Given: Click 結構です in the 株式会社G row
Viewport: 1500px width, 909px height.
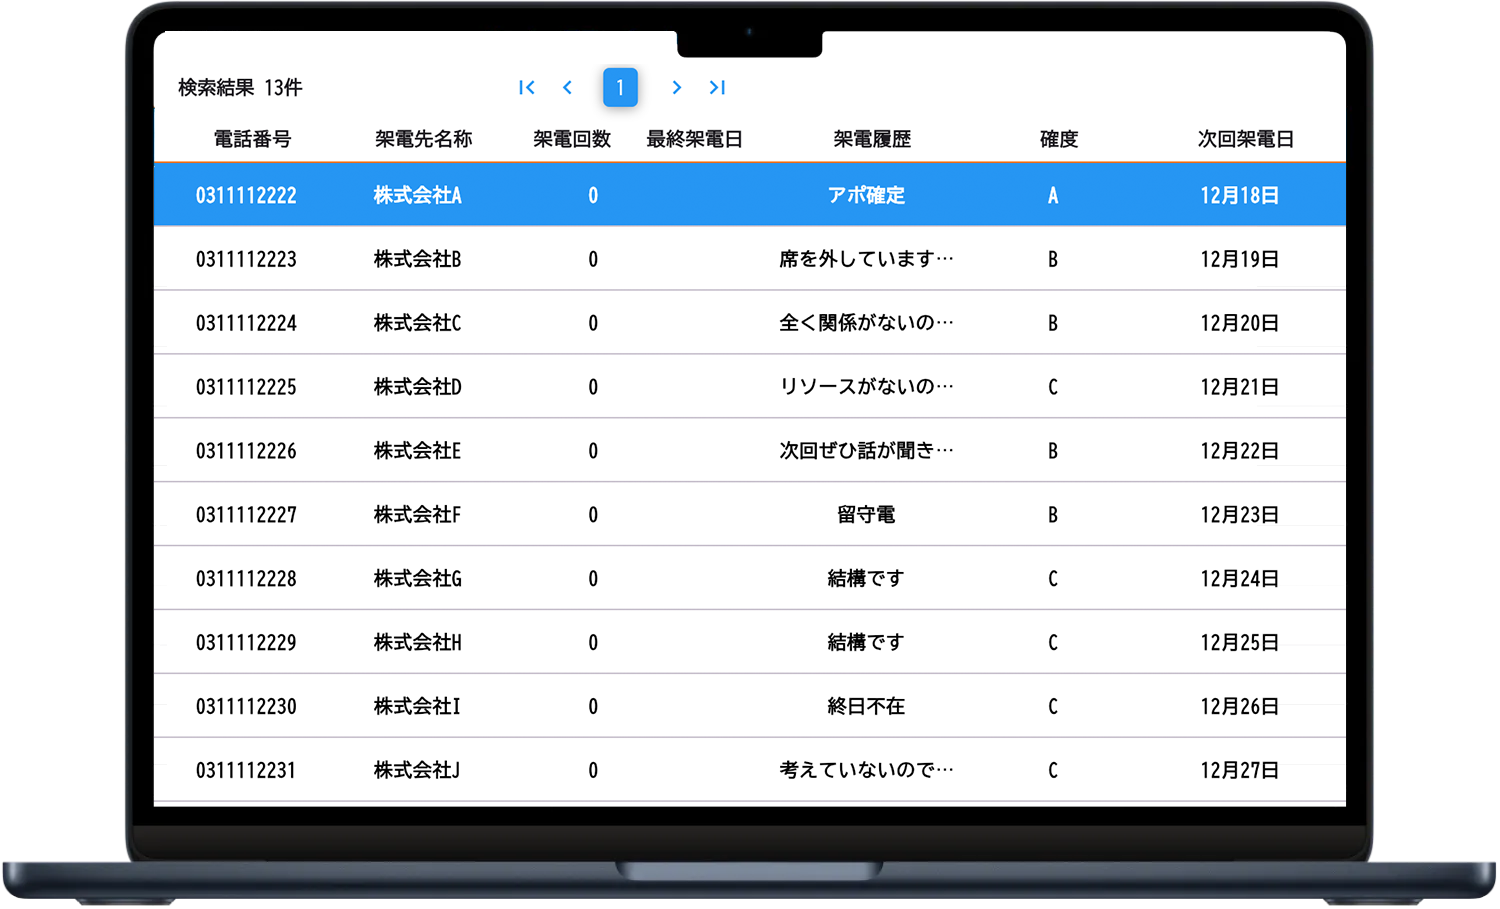Looking at the screenshot, I should (x=866, y=580).
